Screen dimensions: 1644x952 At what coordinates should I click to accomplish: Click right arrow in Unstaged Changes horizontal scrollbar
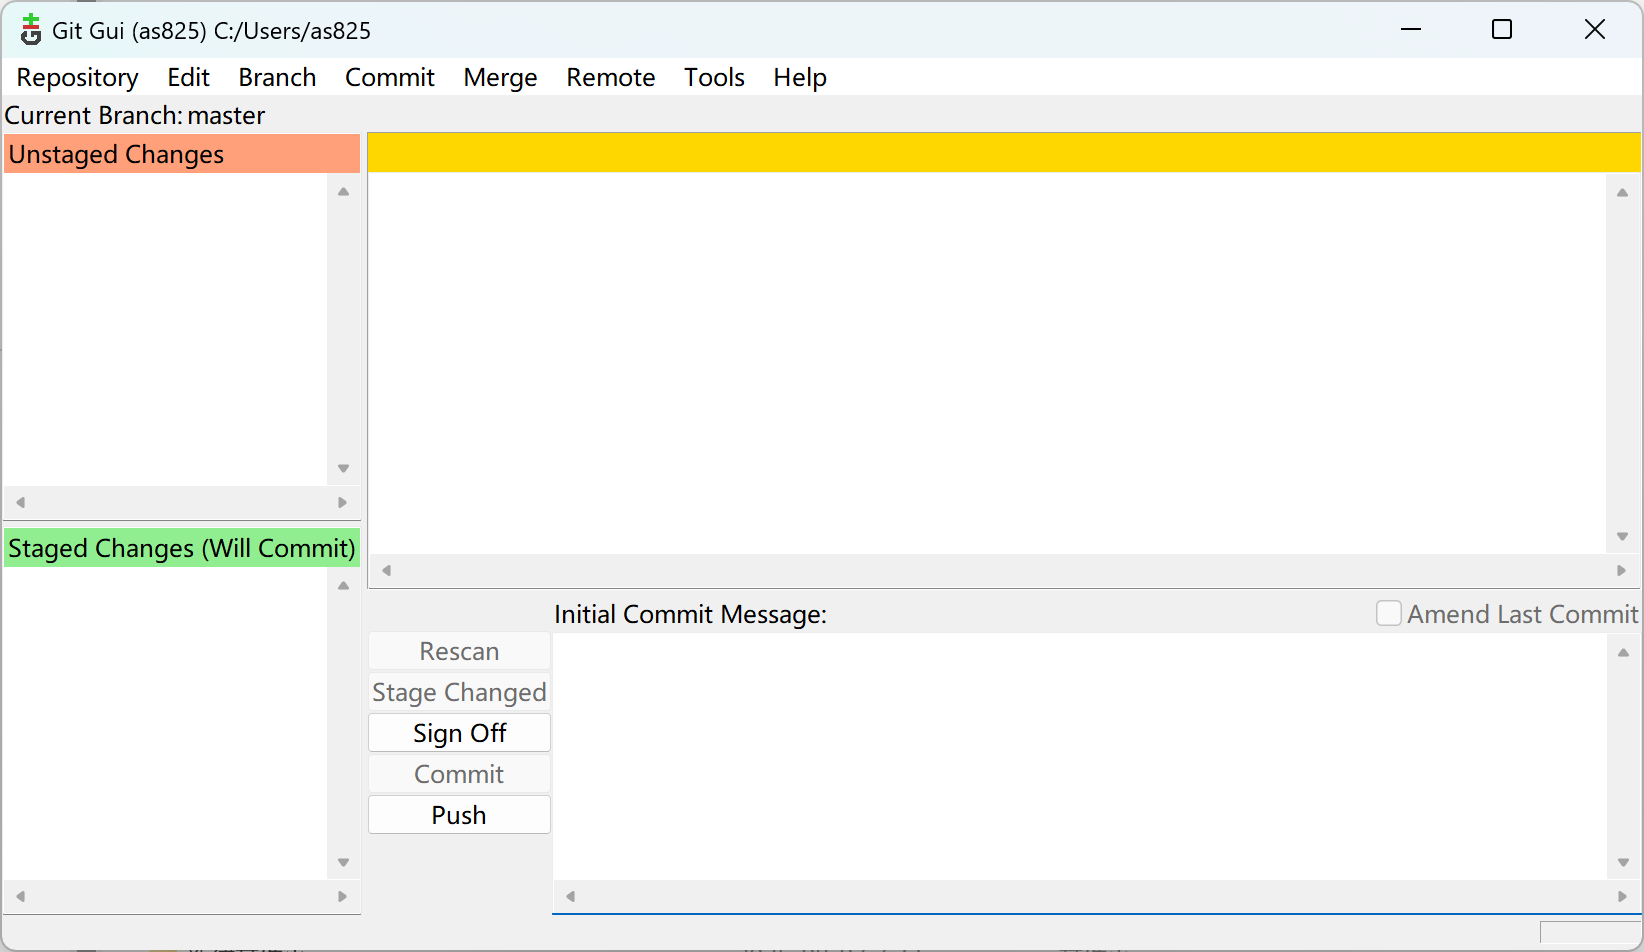(342, 502)
